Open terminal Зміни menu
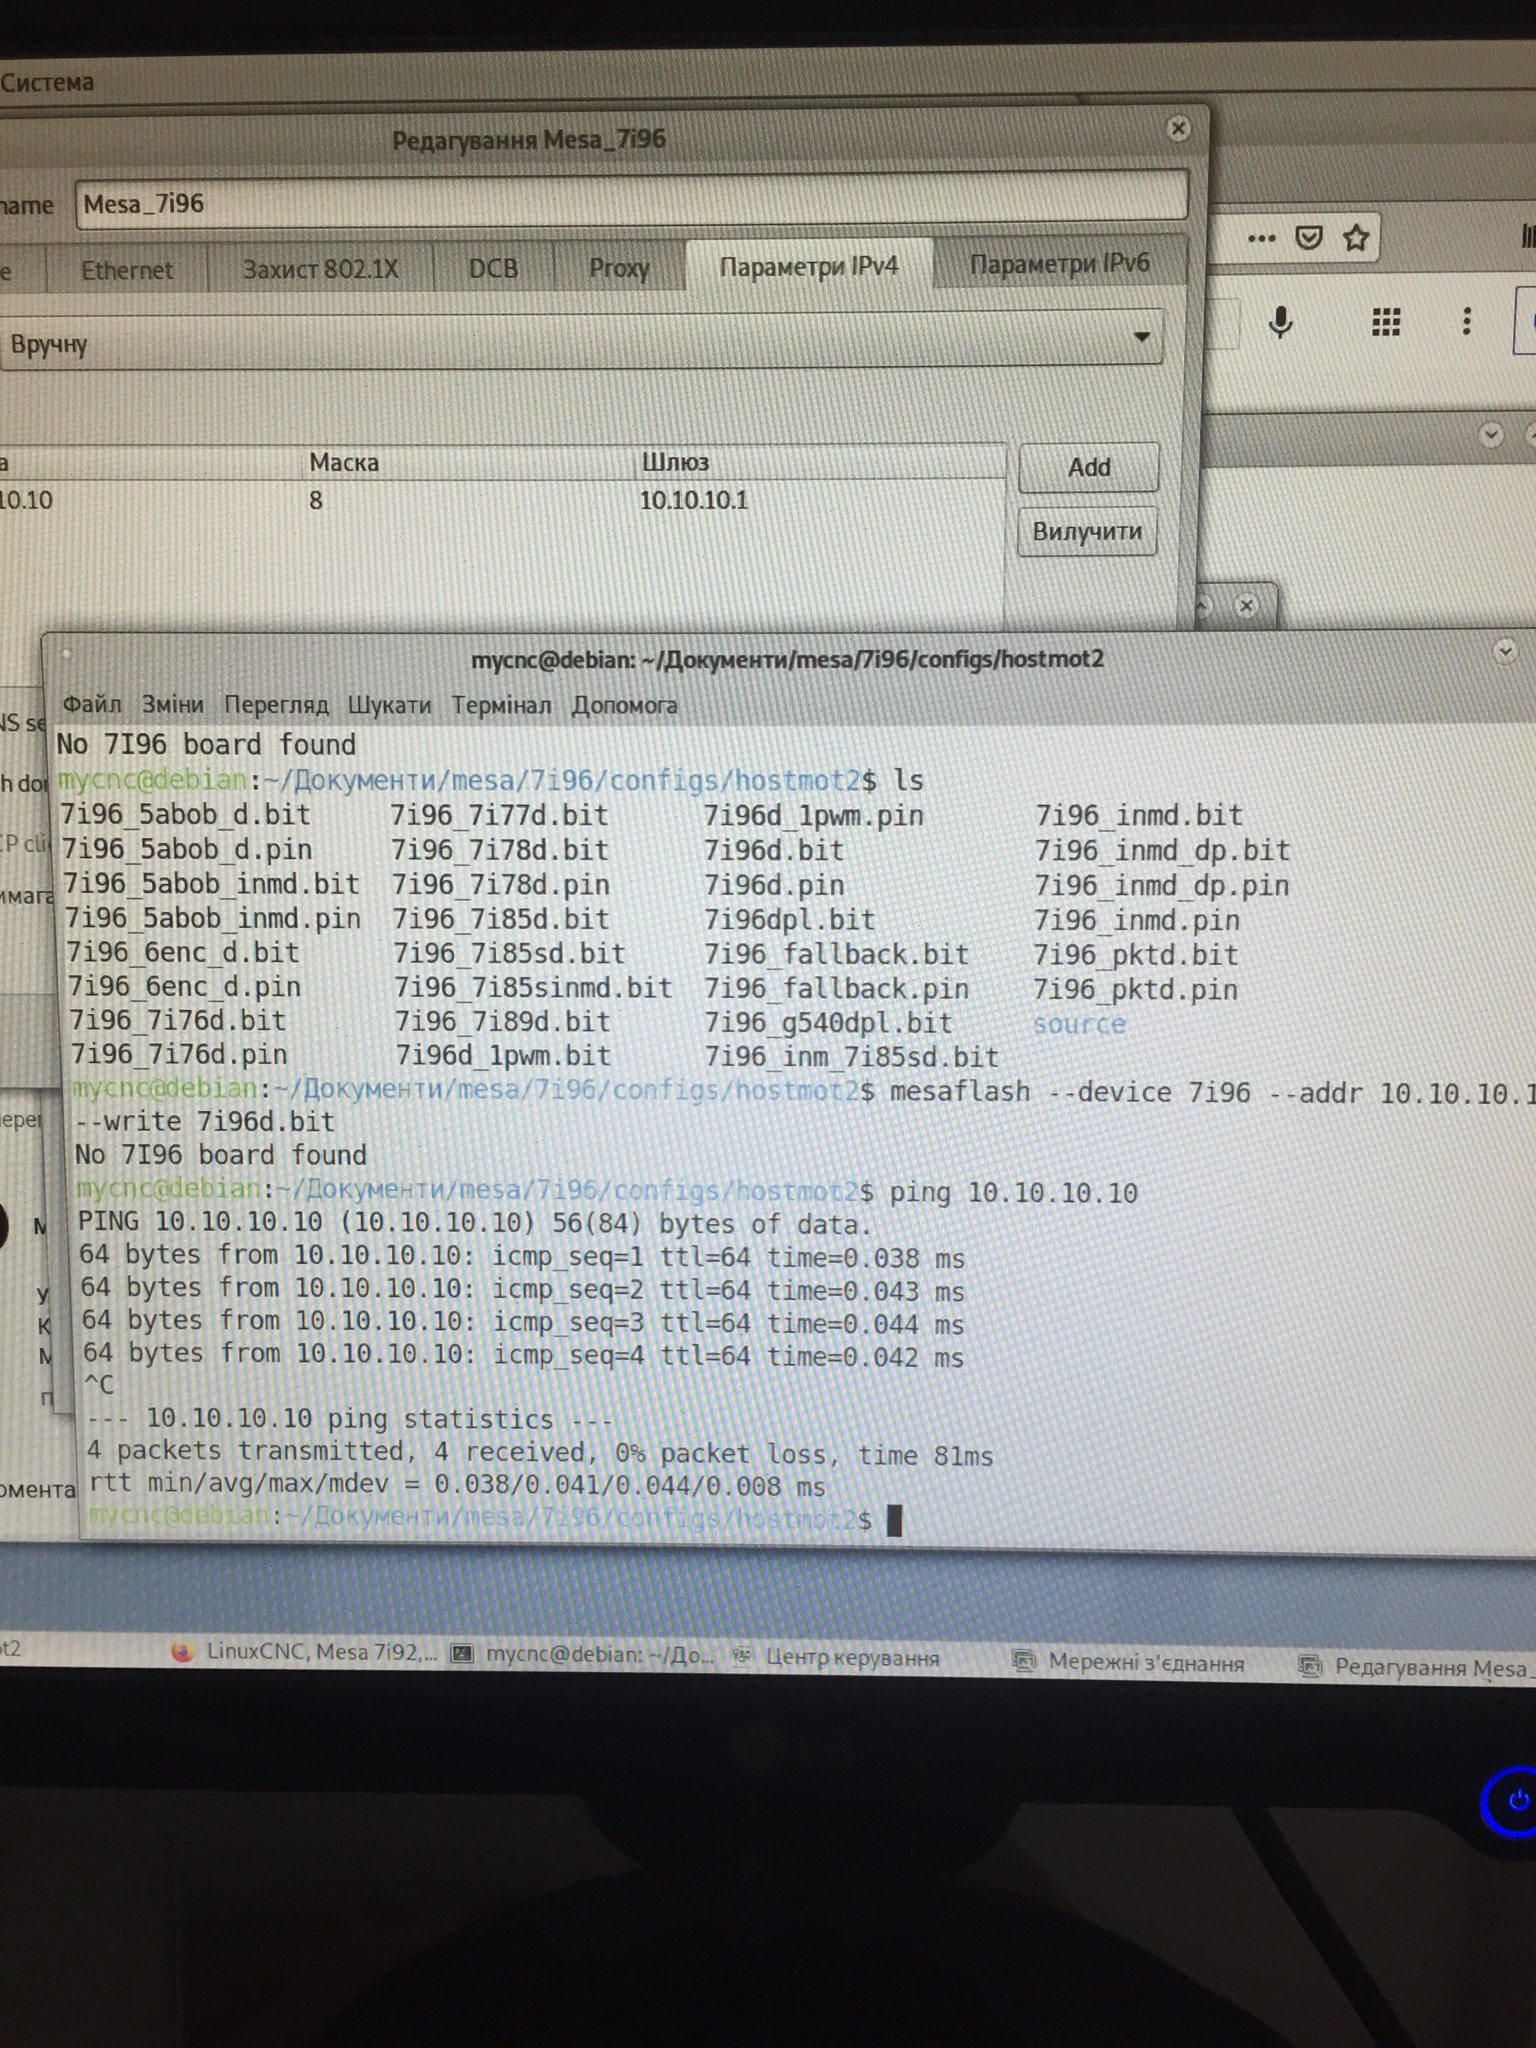The width and height of the screenshot is (1536, 2048). point(172,704)
